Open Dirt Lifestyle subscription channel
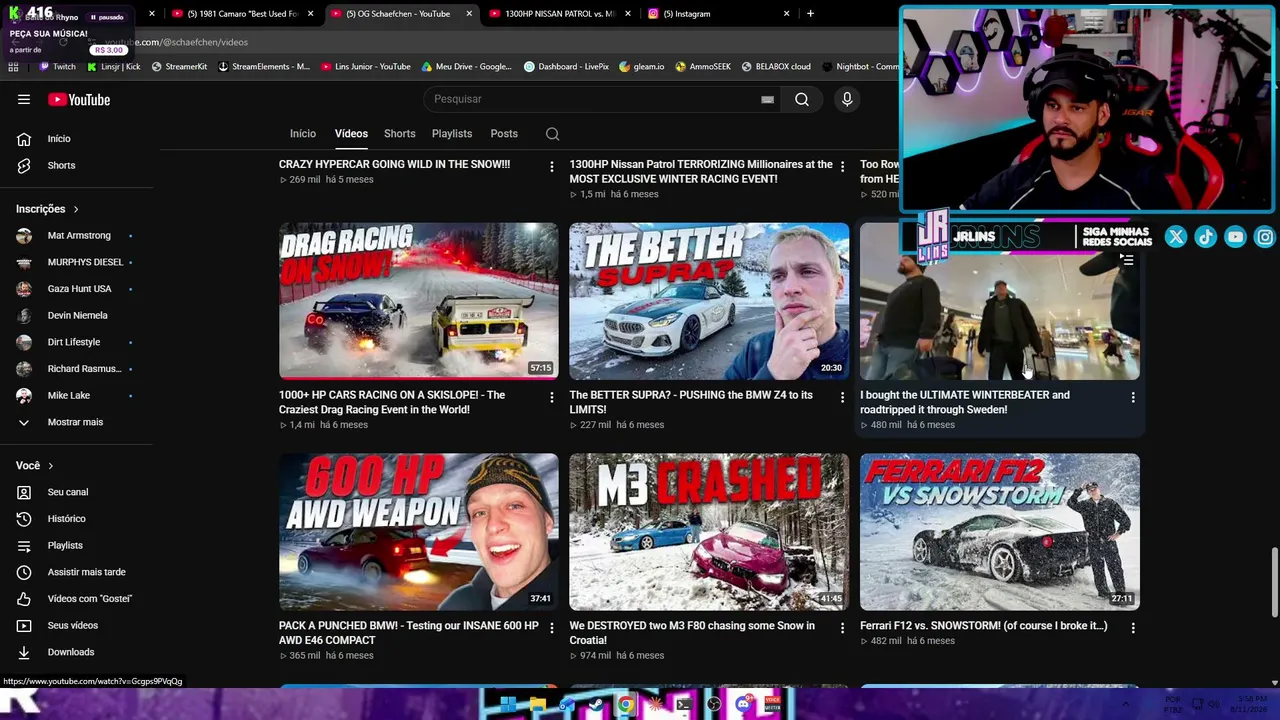This screenshot has width=1280, height=720. 76,342
